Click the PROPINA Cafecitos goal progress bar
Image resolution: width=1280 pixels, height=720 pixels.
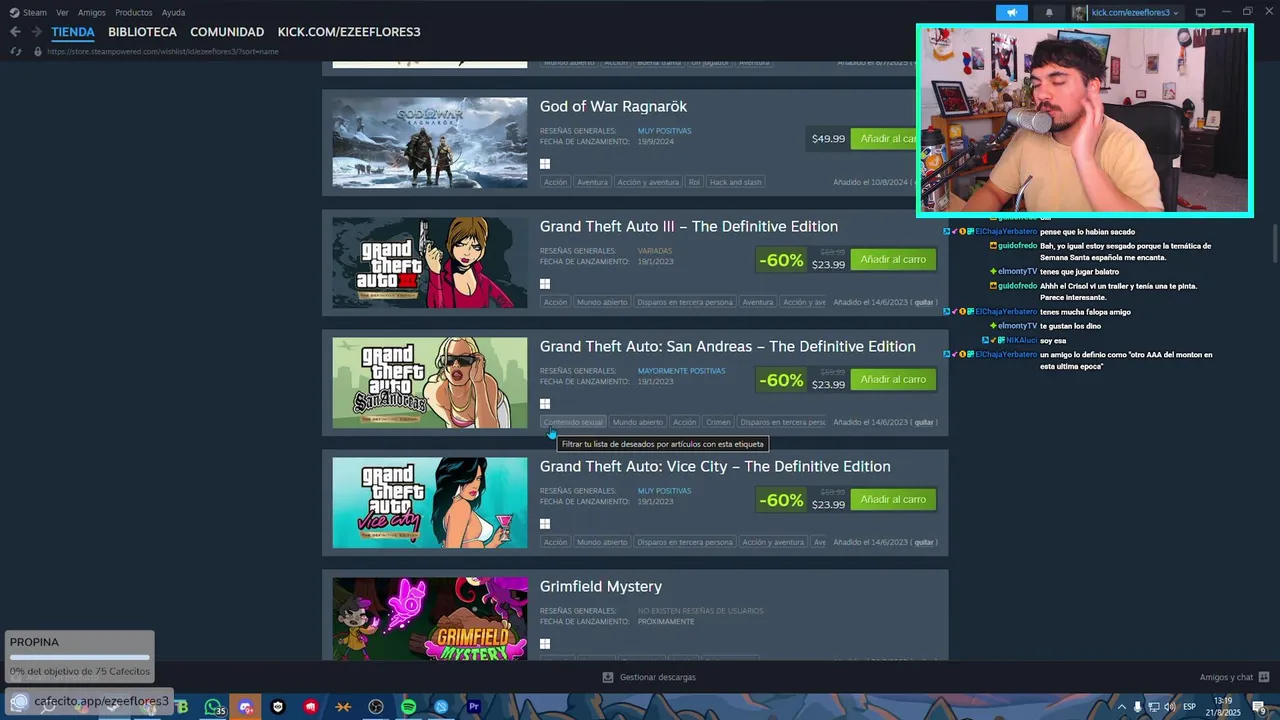coord(79,657)
